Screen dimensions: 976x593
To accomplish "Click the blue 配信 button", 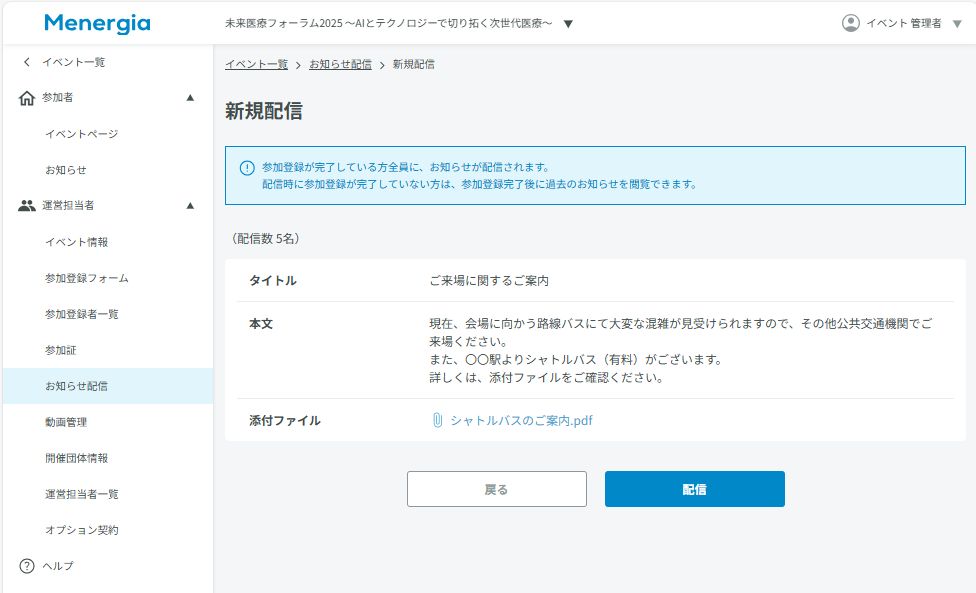I will tap(695, 489).
